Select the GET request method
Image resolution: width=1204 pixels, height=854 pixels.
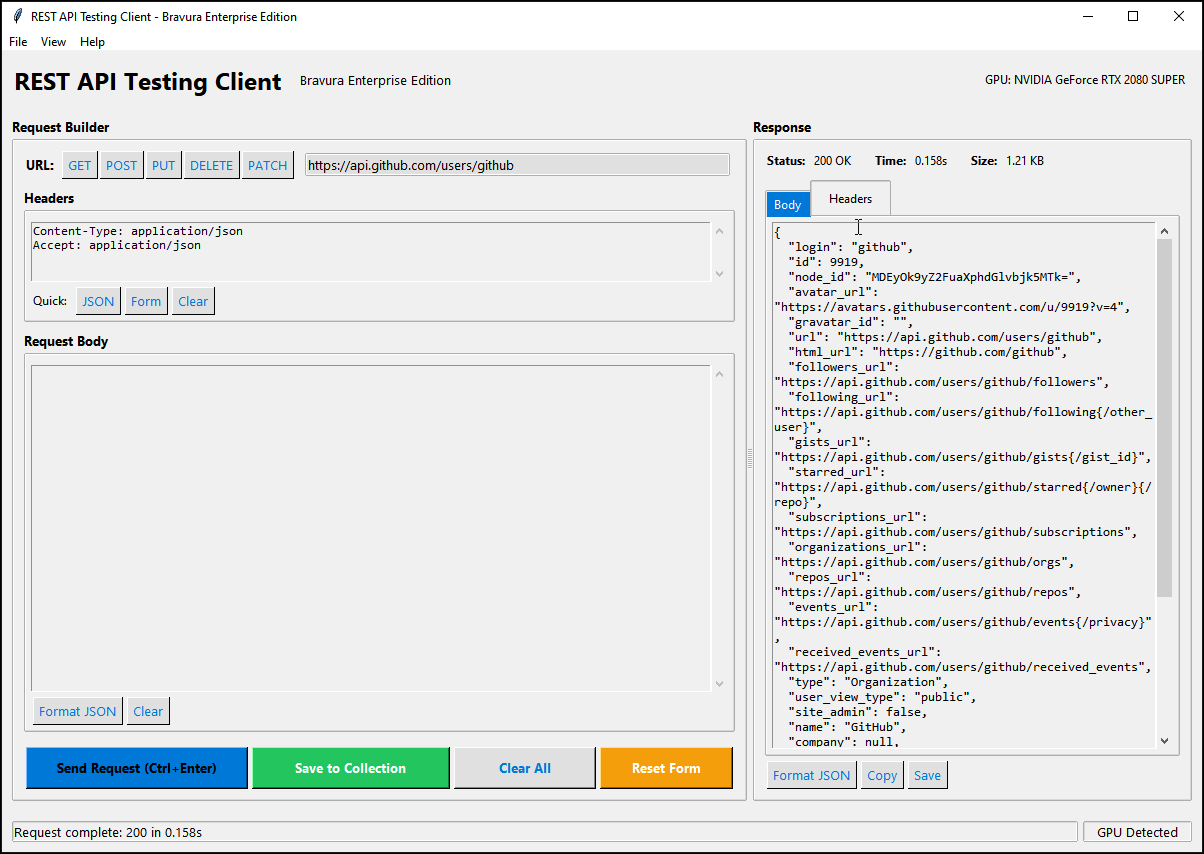tap(79, 165)
